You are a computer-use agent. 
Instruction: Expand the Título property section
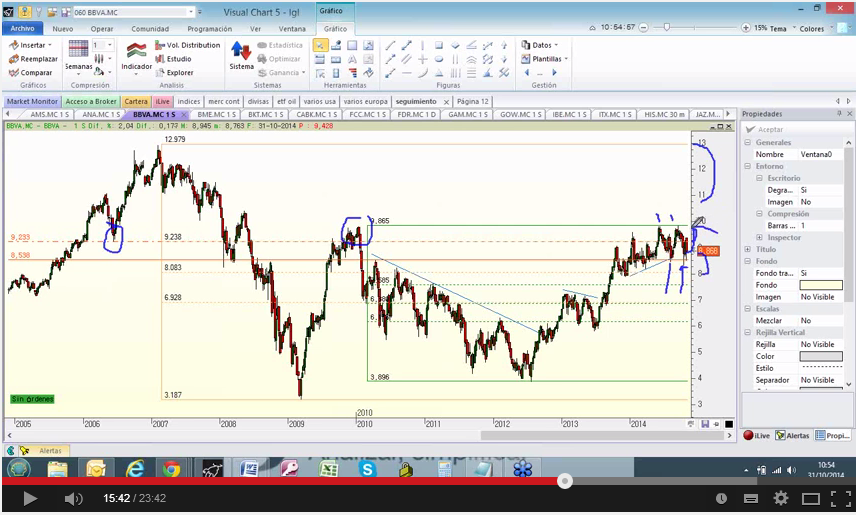click(747, 249)
